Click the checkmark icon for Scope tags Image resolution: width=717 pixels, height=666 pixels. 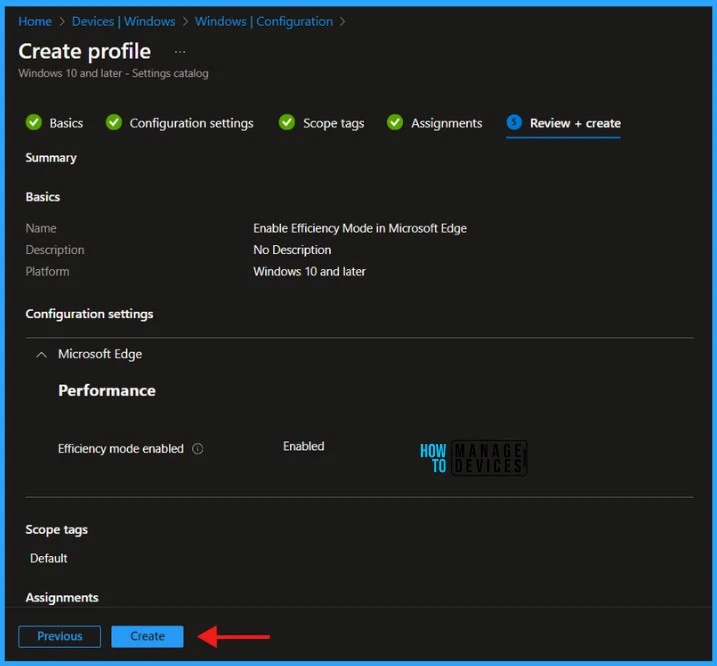(x=287, y=122)
